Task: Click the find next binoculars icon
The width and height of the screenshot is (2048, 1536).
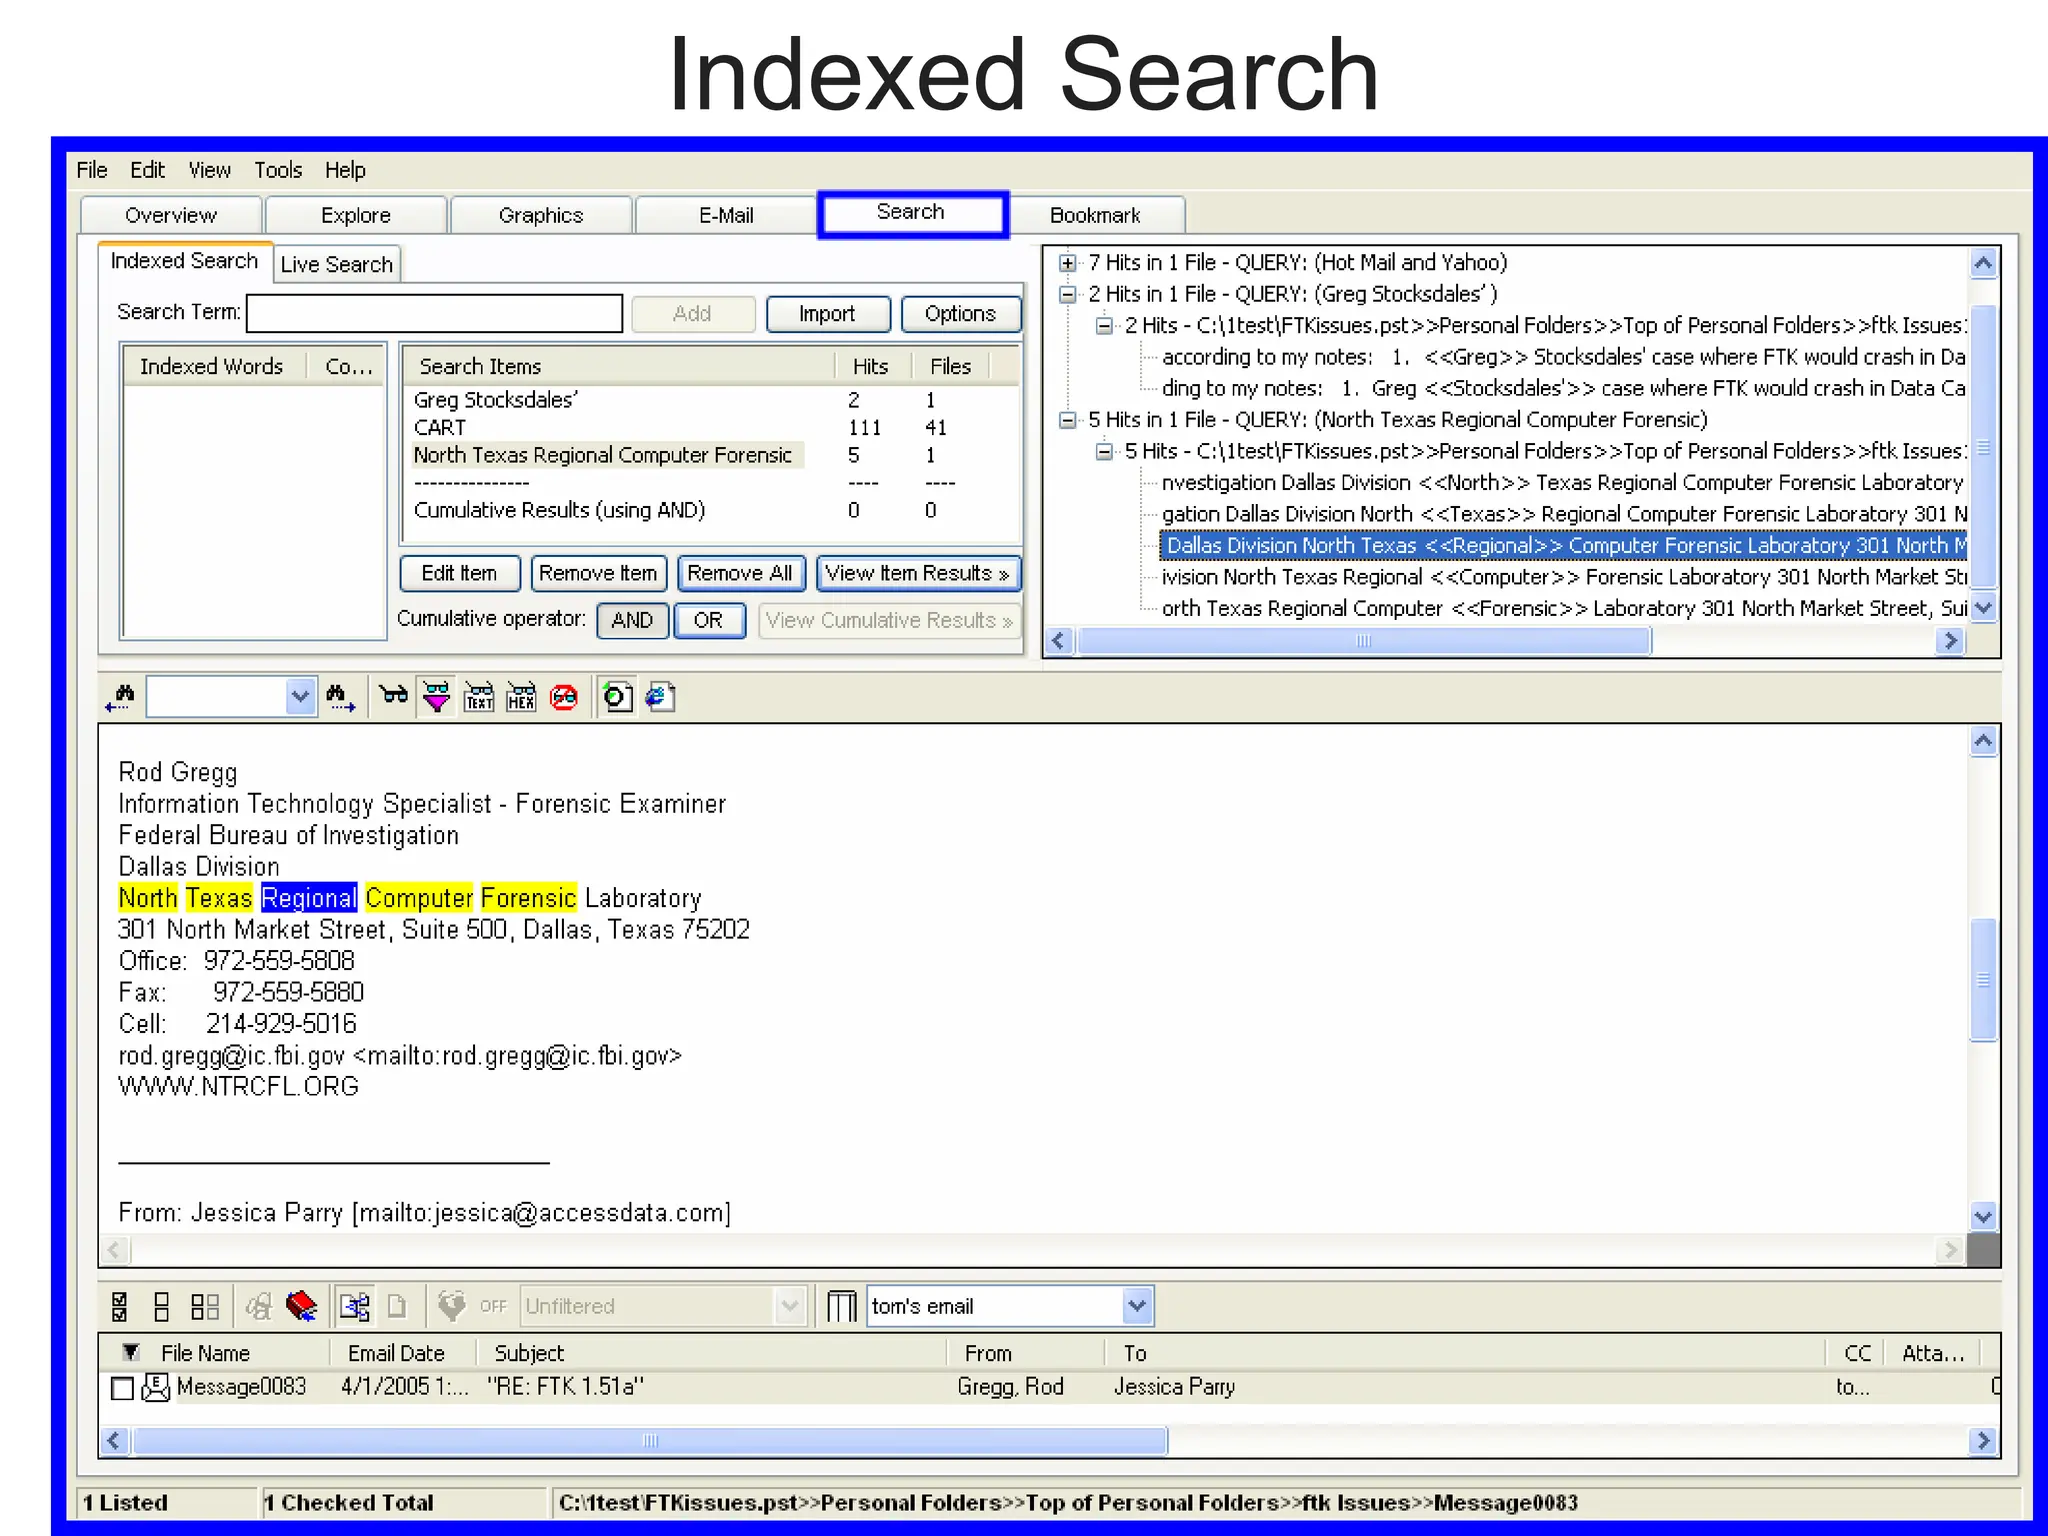Action: click(340, 697)
